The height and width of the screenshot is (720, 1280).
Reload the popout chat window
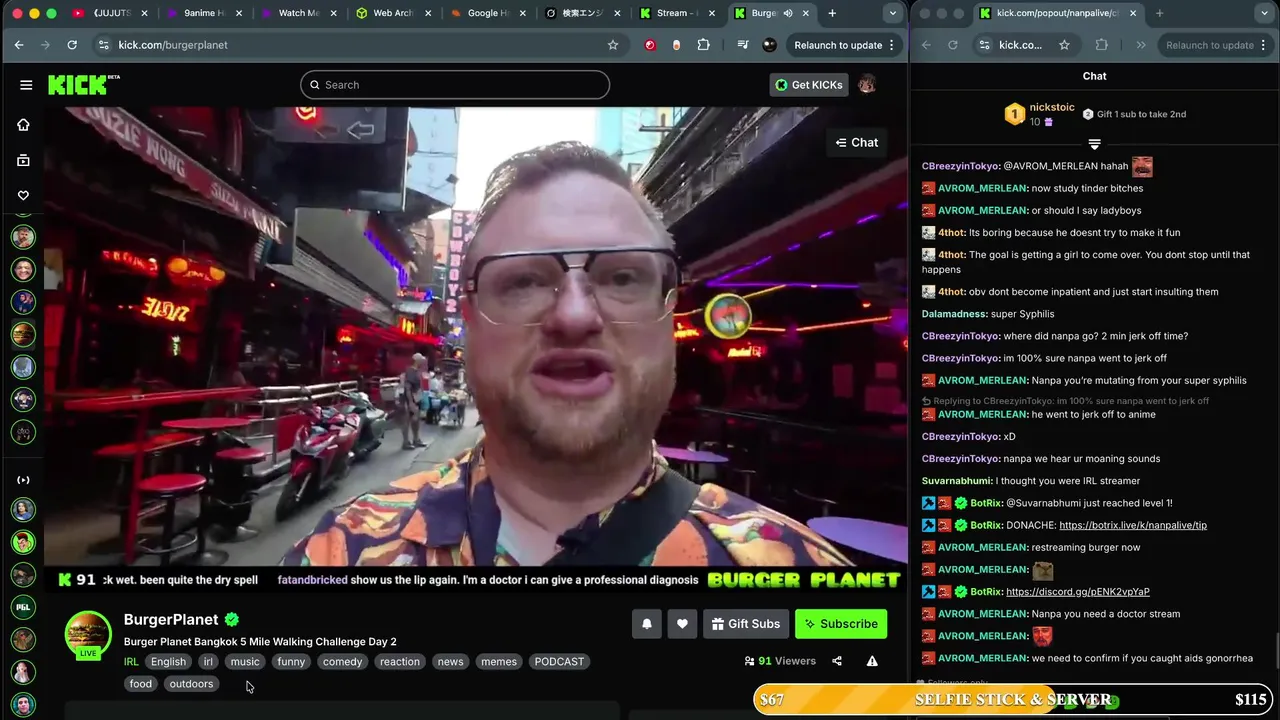tap(952, 45)
